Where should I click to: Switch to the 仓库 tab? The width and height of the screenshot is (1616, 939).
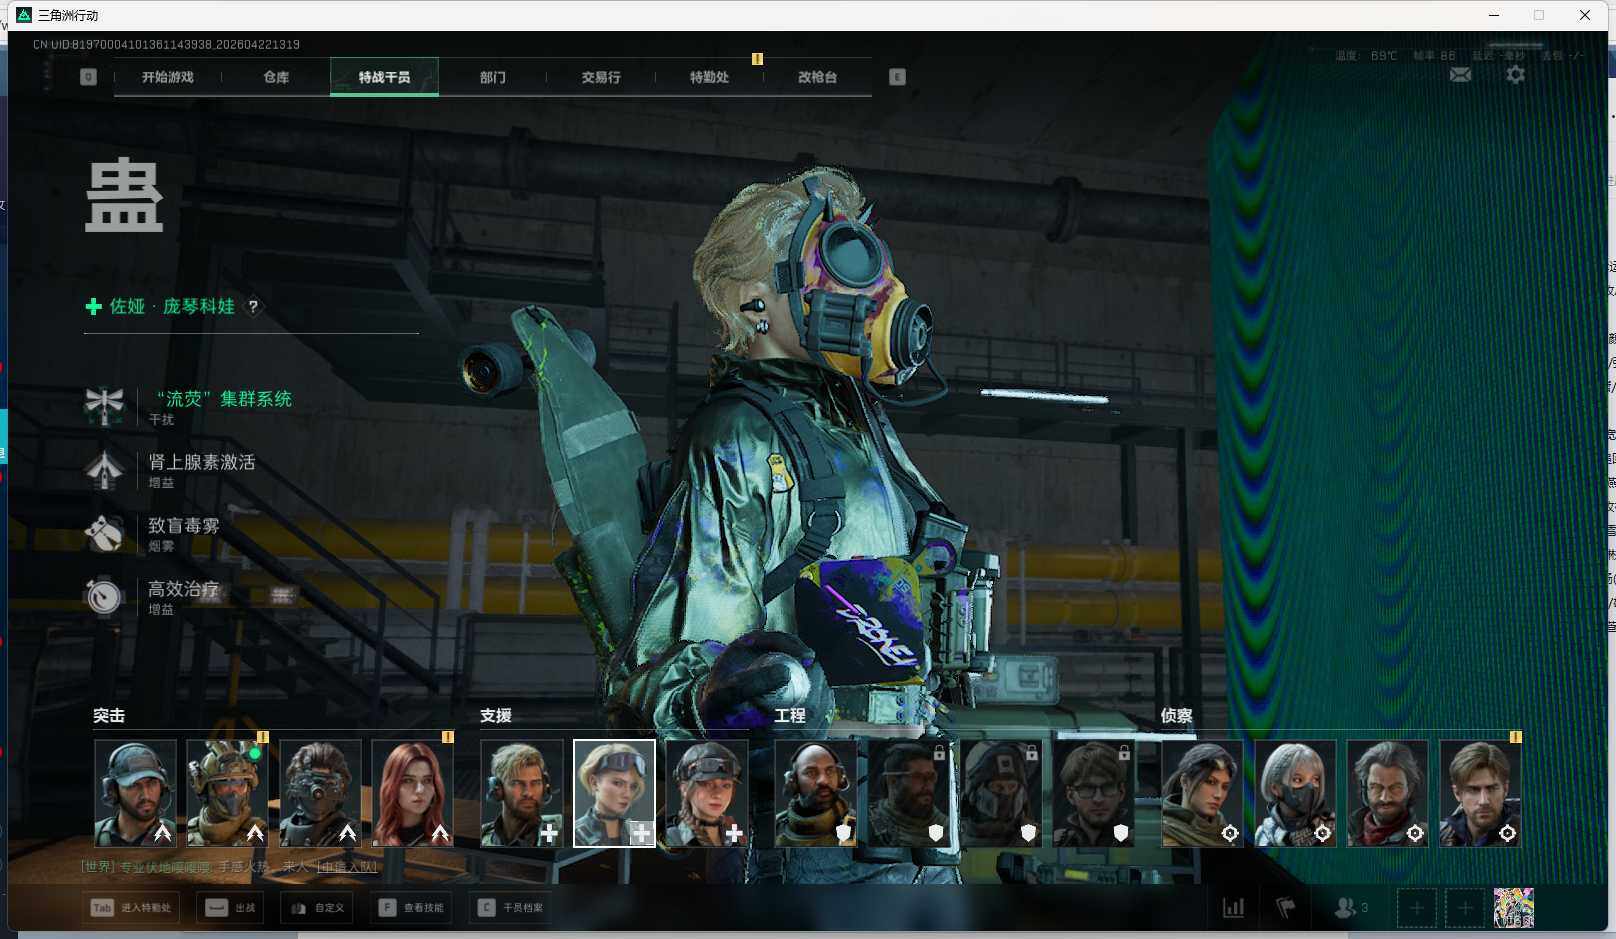tap(276, 77)
